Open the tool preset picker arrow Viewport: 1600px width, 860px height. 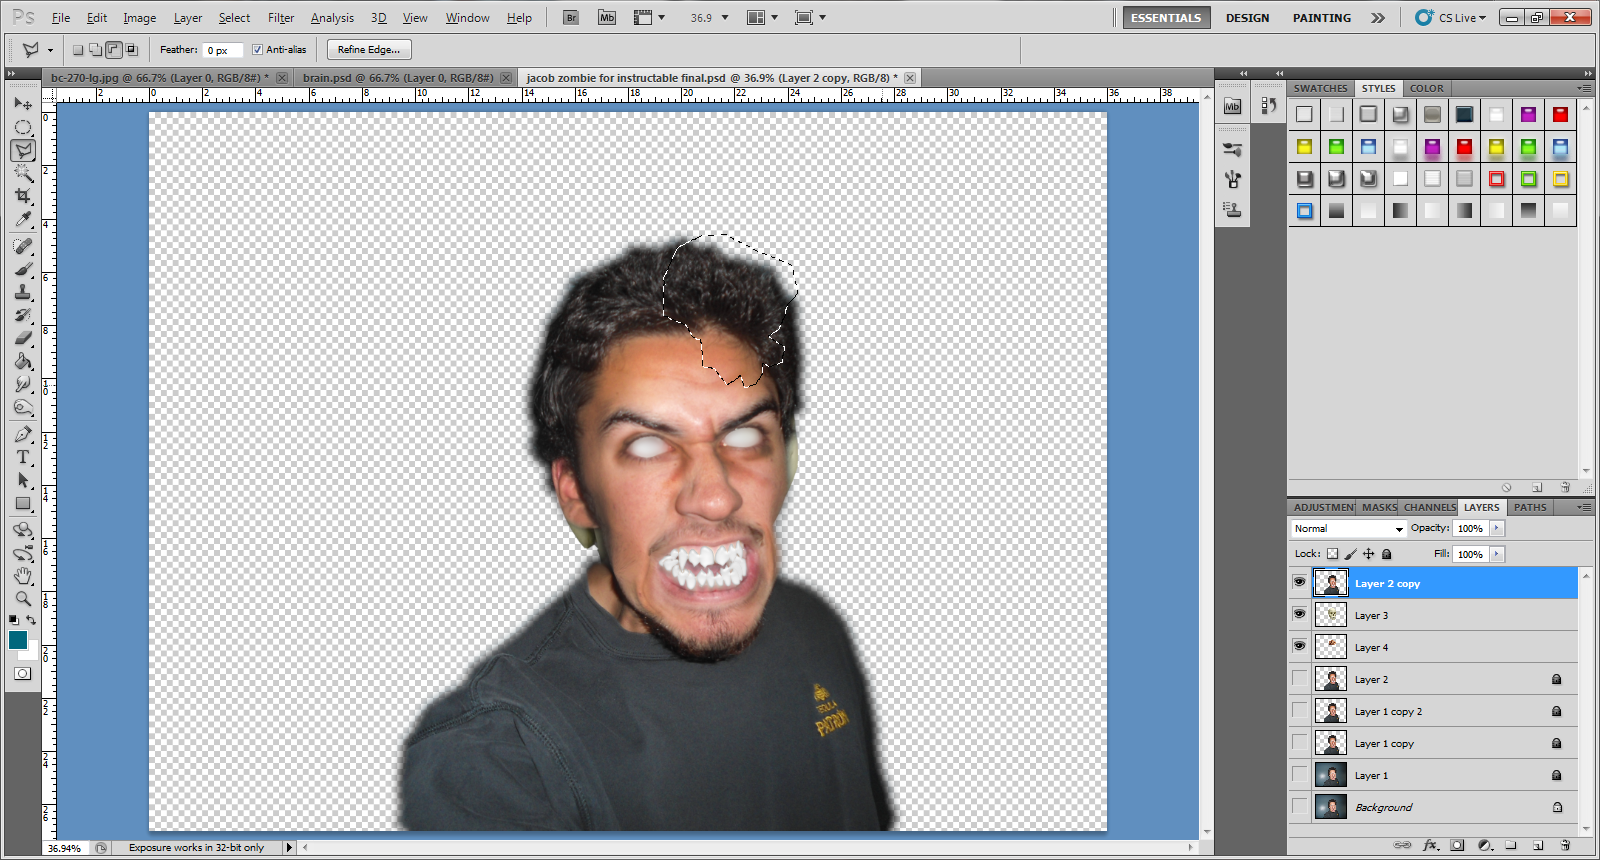[x=50, y=50]
